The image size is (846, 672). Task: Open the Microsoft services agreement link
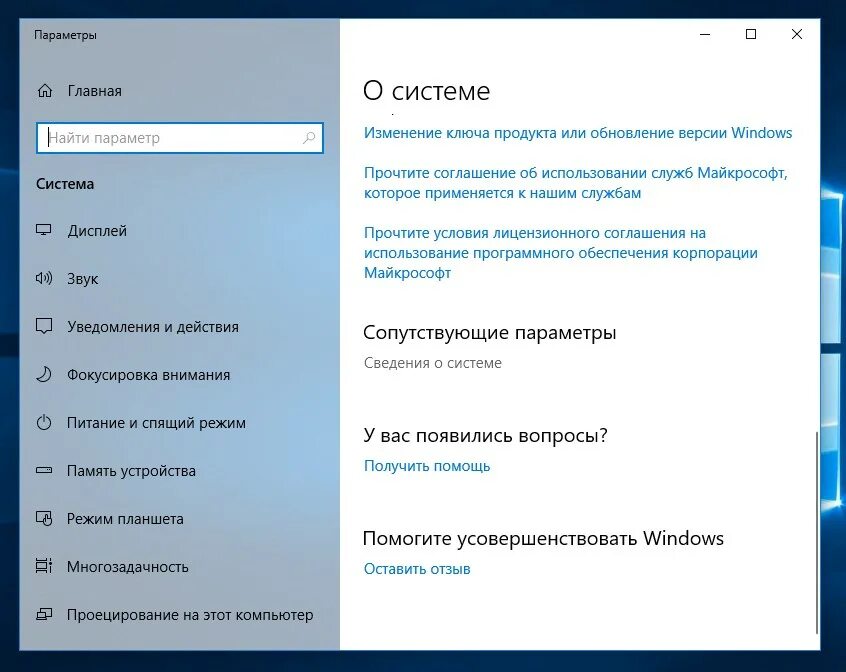576,183
